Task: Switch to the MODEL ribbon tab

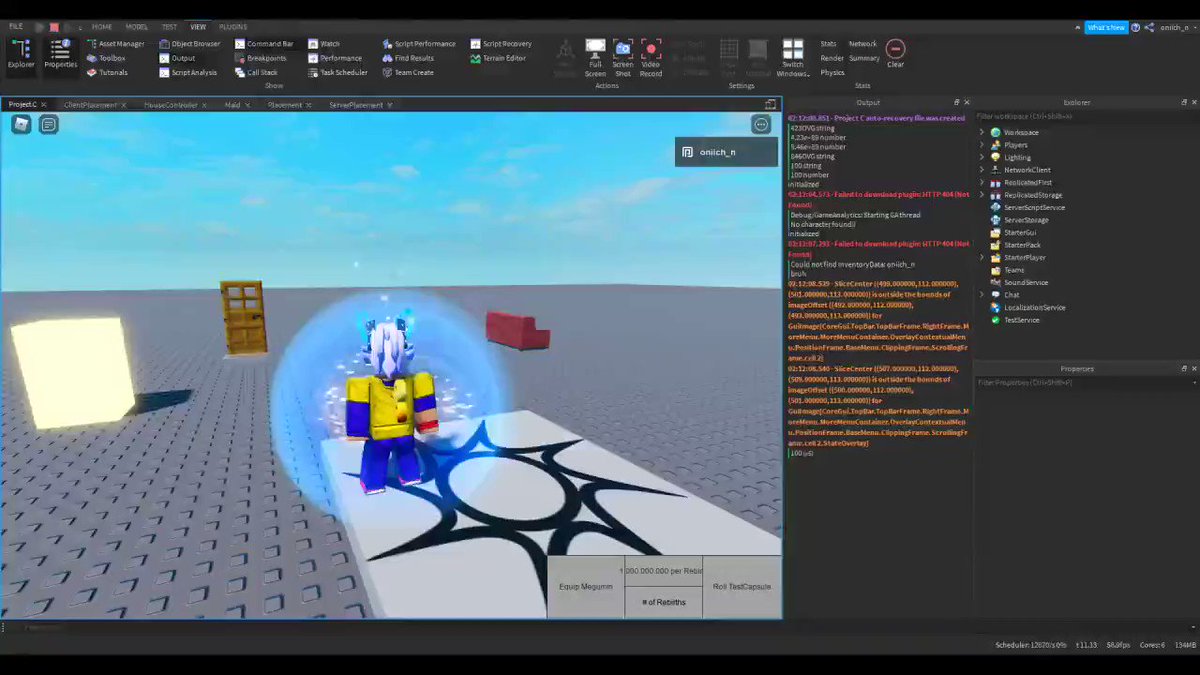Action: click(x=136, y=27)
